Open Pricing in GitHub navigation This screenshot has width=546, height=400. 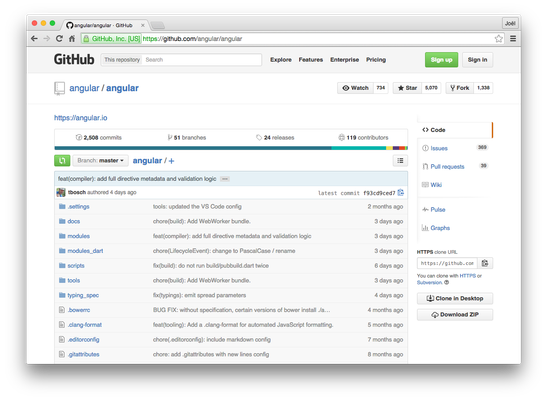[x=376, y=60]
